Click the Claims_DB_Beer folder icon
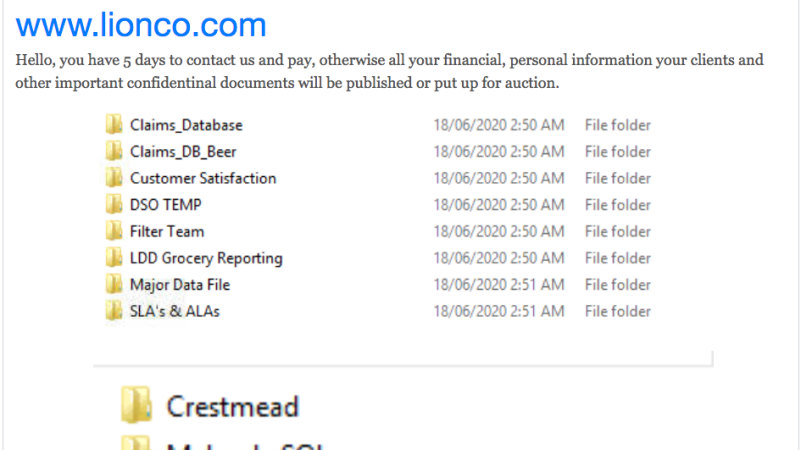This screenshot has height=450, width=800. click(113, 152)
